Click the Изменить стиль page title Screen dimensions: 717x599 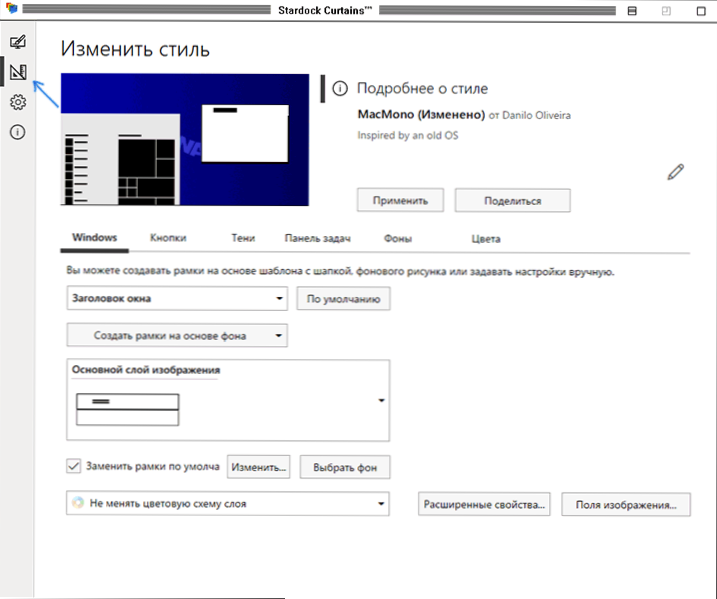coord(135,49)
